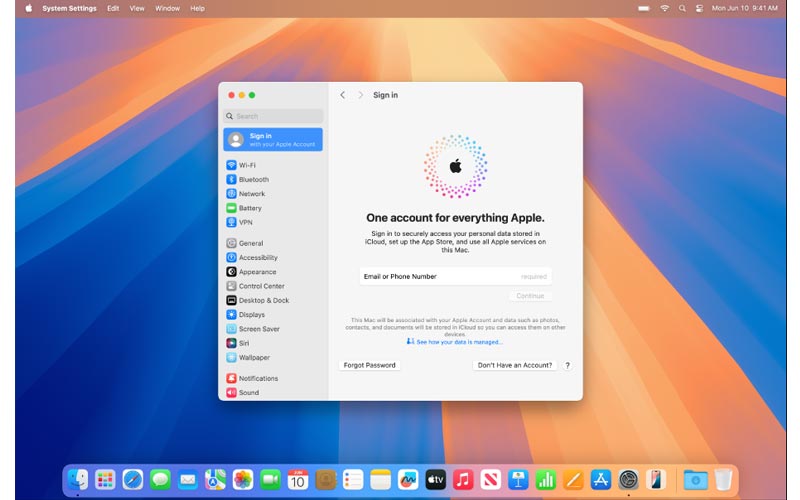Go forward with the right chevron
Viewport: 800px width, 500px height.
point(360,95)
